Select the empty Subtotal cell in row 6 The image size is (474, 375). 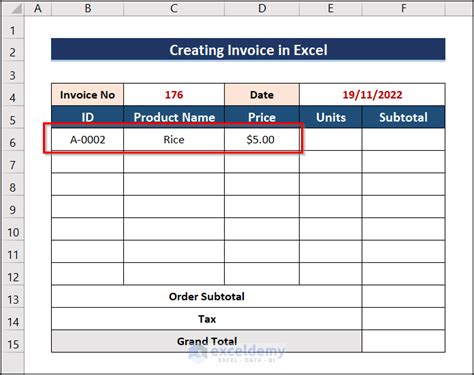(x=403, y=139)
